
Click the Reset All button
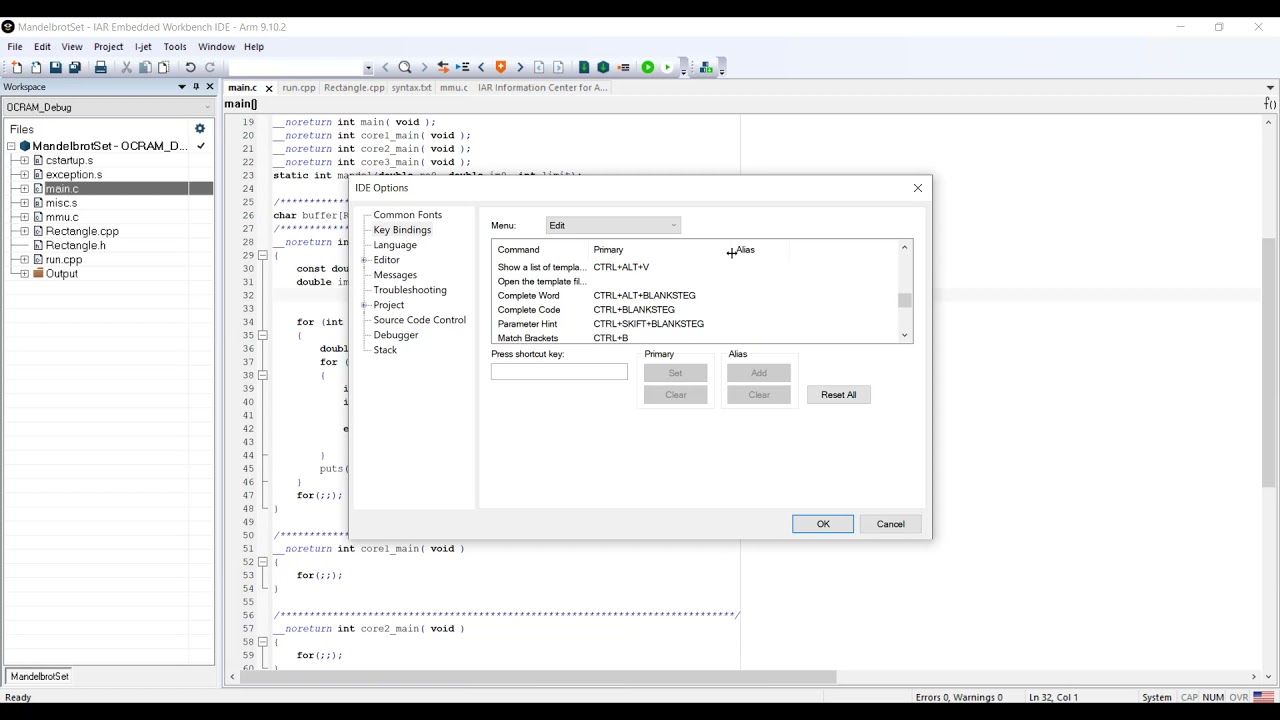coord(838,395)
